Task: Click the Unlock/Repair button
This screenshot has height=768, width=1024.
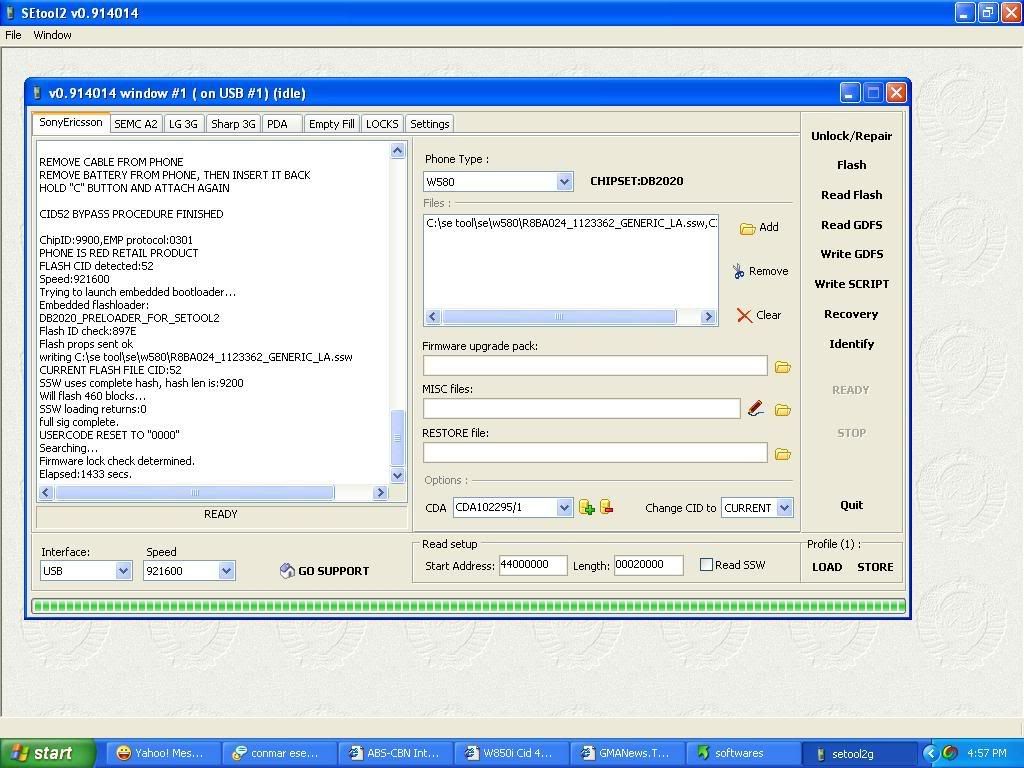Action: [852, 136]
